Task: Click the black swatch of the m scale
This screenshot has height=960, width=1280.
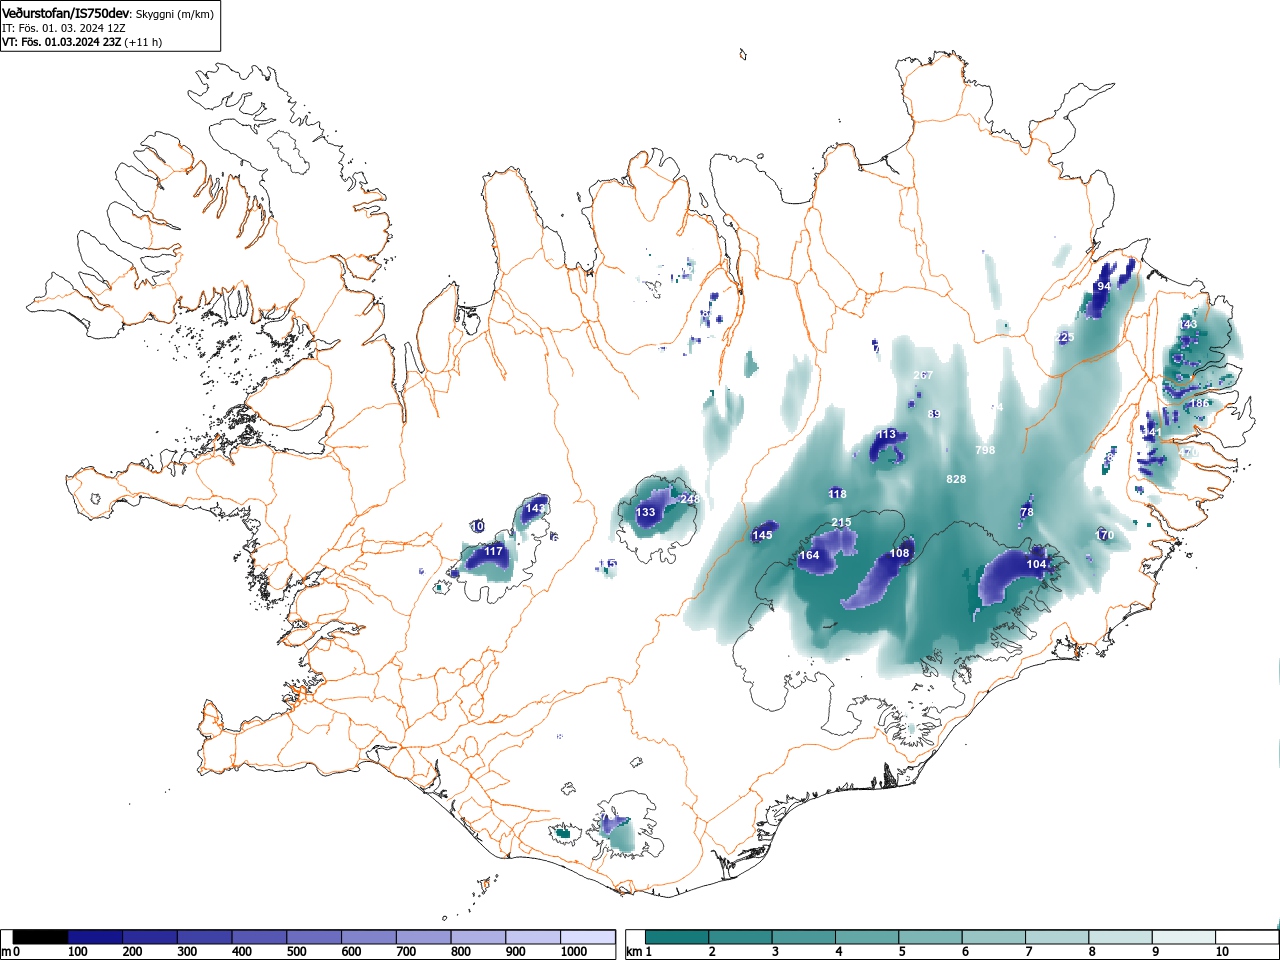Action: pyautogui.click(x=41, y=937)
